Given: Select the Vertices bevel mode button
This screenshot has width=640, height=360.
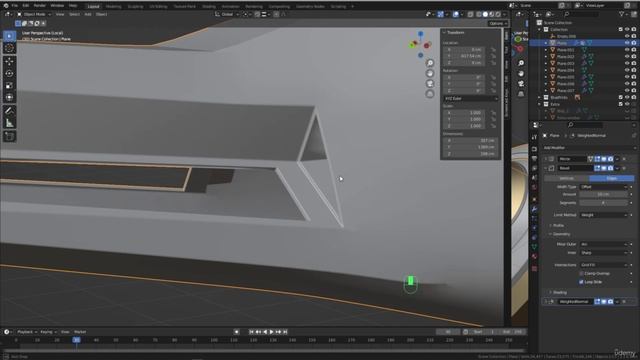Looking at the screenshot, I should [x=567, y=178].
